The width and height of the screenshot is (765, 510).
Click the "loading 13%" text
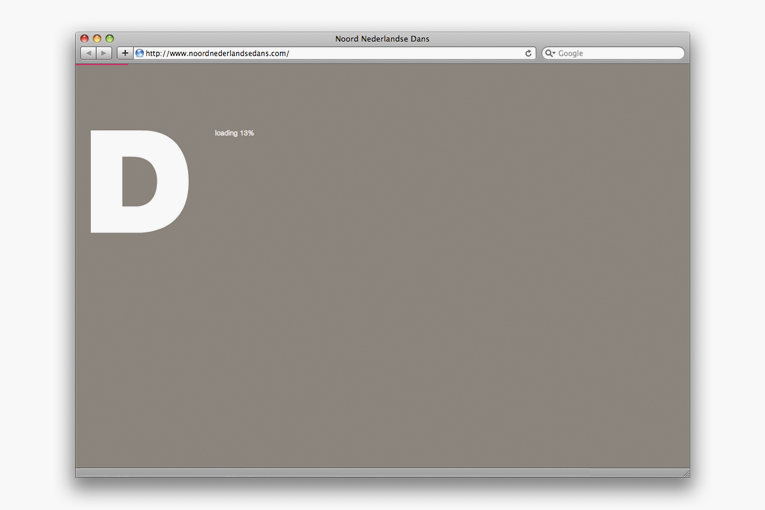[234, 133]
